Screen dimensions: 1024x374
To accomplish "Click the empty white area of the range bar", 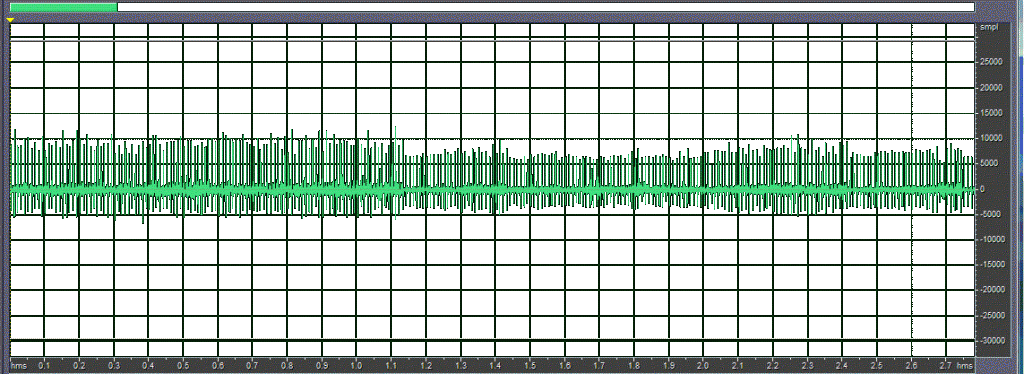I will click(546, 7).
